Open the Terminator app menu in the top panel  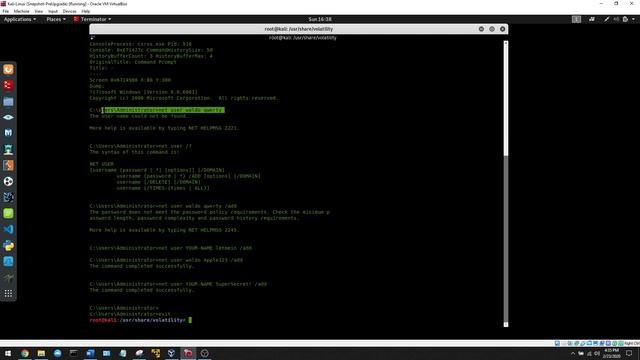[93, 19]
